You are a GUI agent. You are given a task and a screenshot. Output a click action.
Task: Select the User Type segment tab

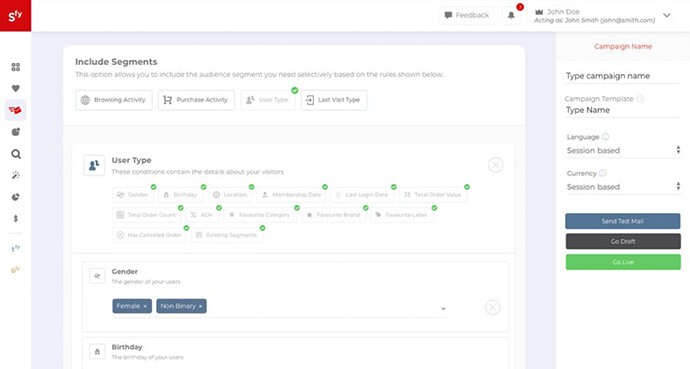point(268,100)
